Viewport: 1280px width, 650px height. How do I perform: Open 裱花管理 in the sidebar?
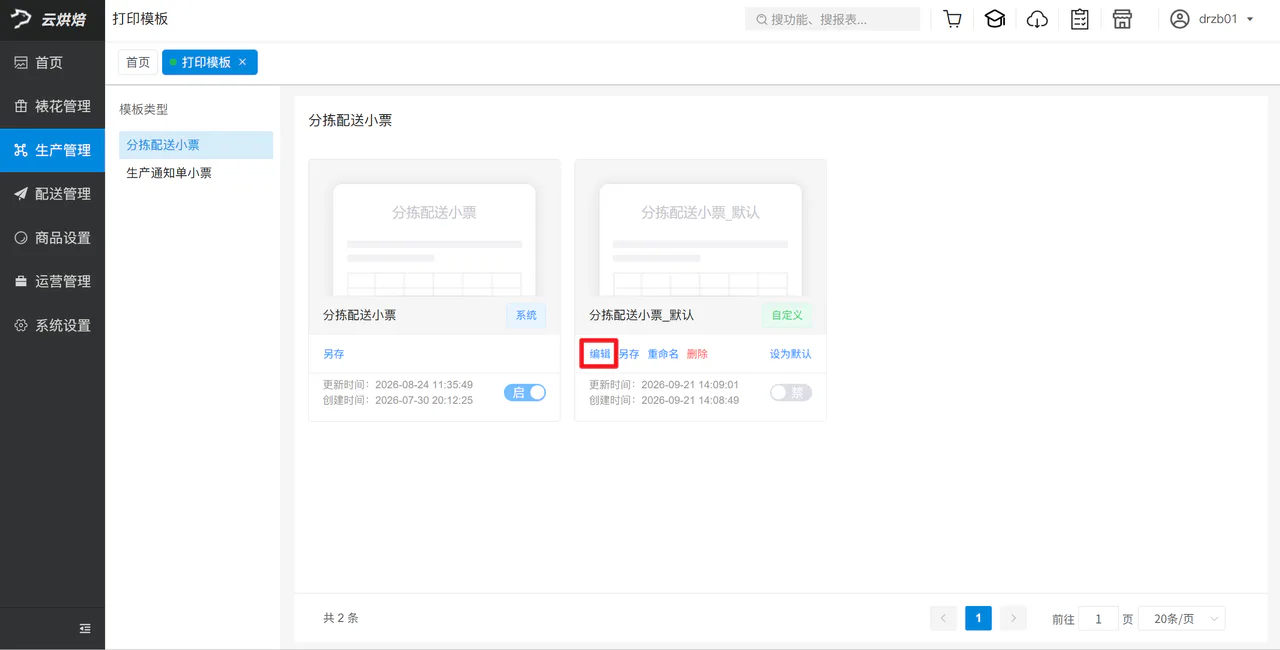pyautogui.click(x=52, y=106)
